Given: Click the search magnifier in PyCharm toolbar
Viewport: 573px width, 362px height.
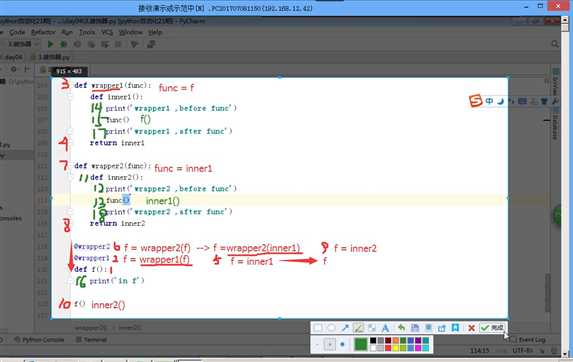Looking at the screenshot, I should click(555, 44).
